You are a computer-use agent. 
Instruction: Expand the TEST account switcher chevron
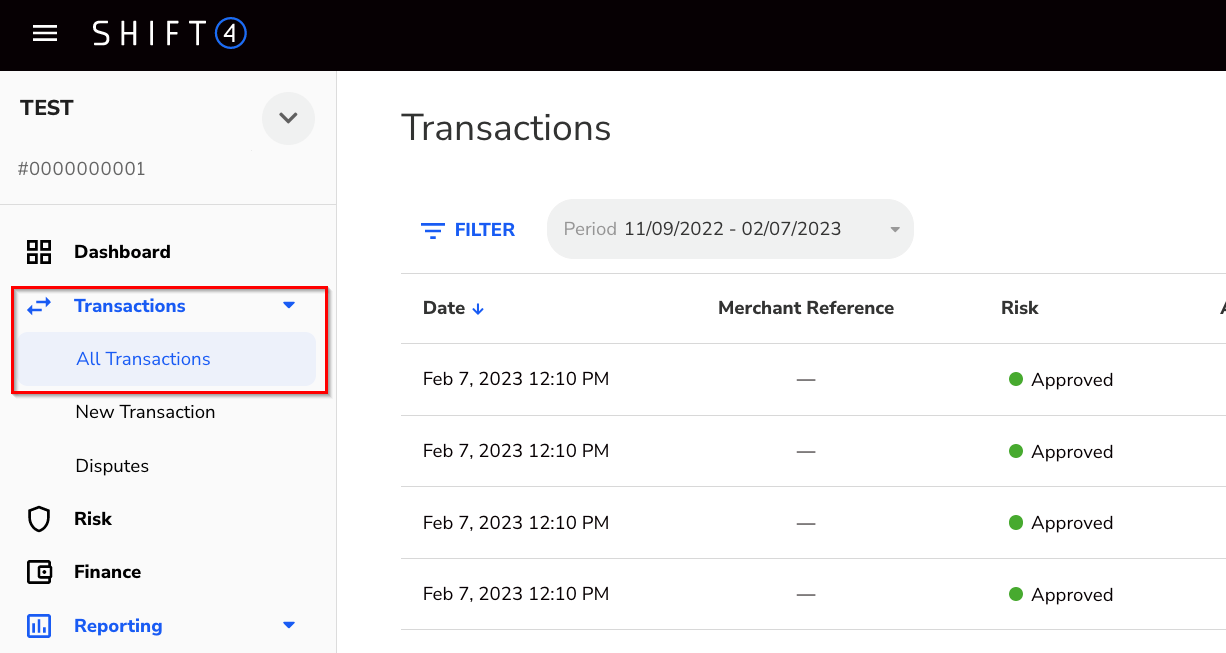pos(288,119)
